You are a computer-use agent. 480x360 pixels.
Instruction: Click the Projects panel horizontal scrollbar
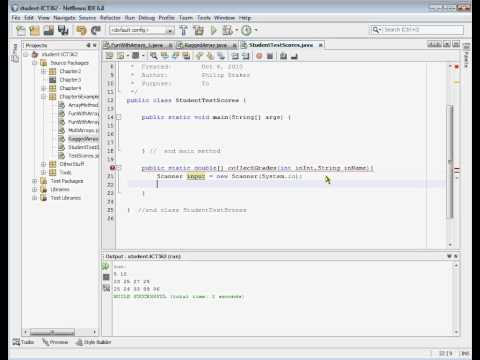pos(52,332)
